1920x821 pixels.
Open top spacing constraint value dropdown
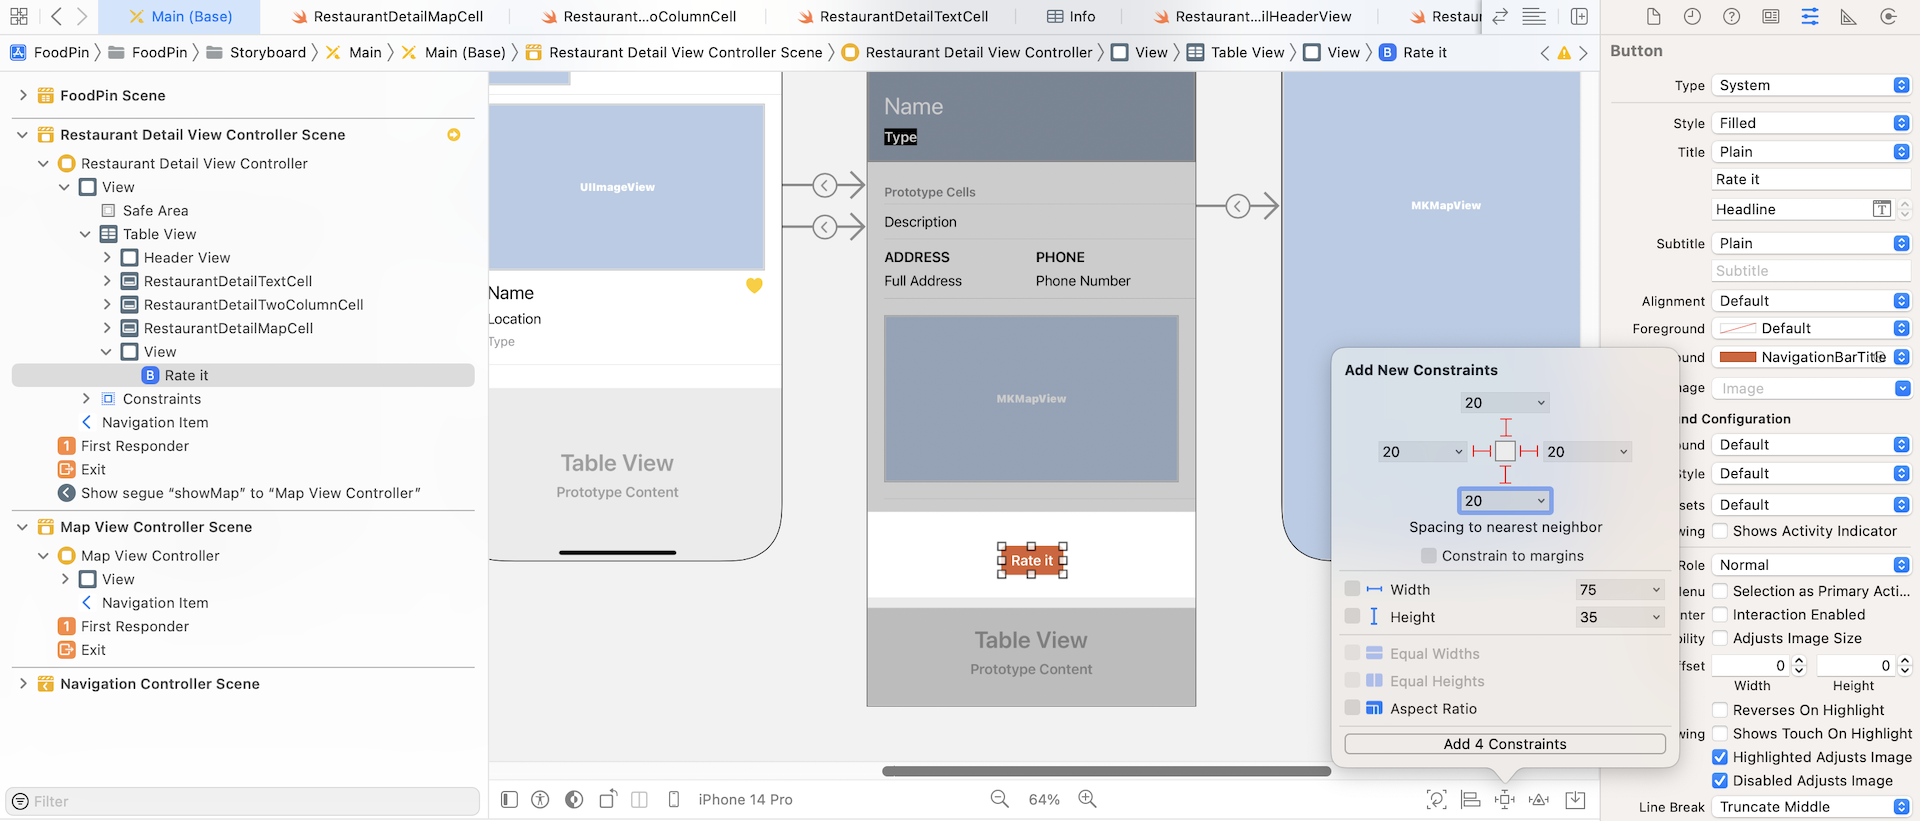(x=1541, y=403)
